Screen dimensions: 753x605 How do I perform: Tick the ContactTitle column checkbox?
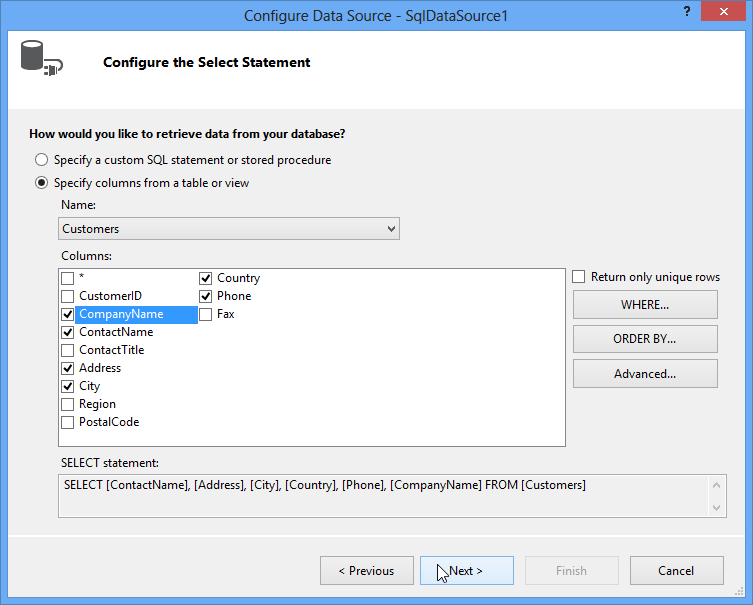pos(68,350)
